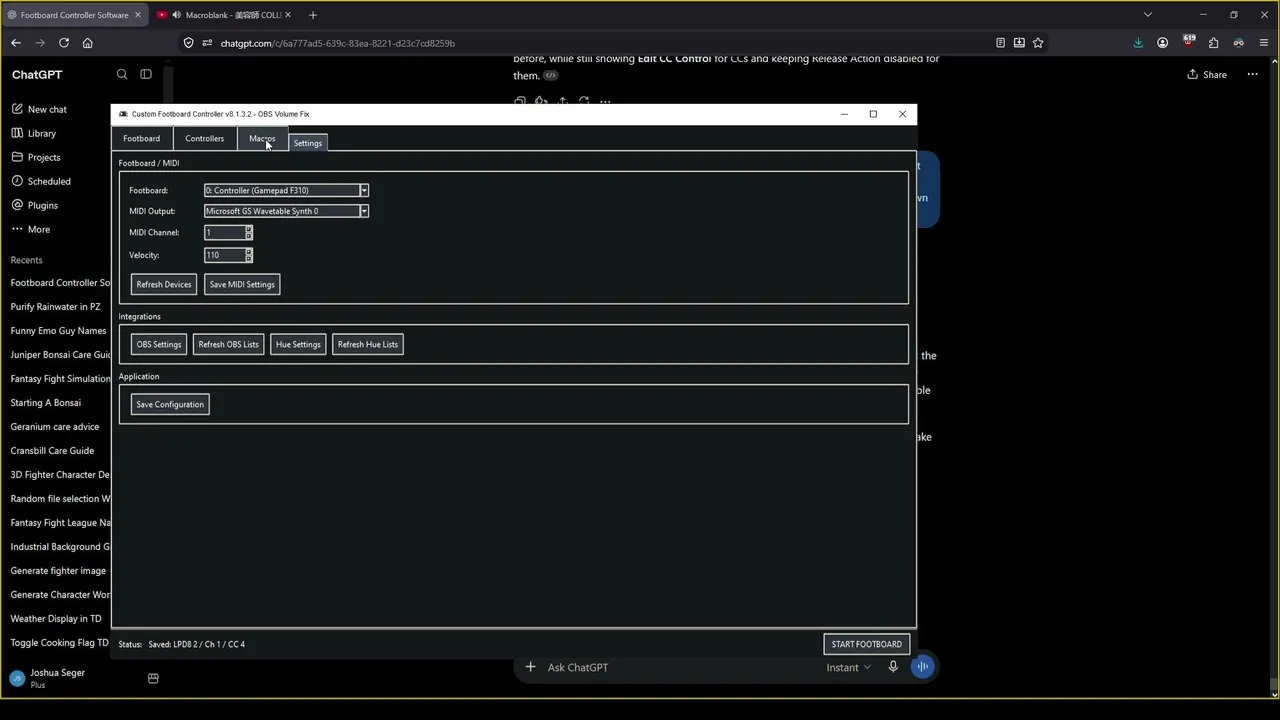Close the Footboard Controller Software browser tab
Screen dimensions: 1280x720
(136, 15)
